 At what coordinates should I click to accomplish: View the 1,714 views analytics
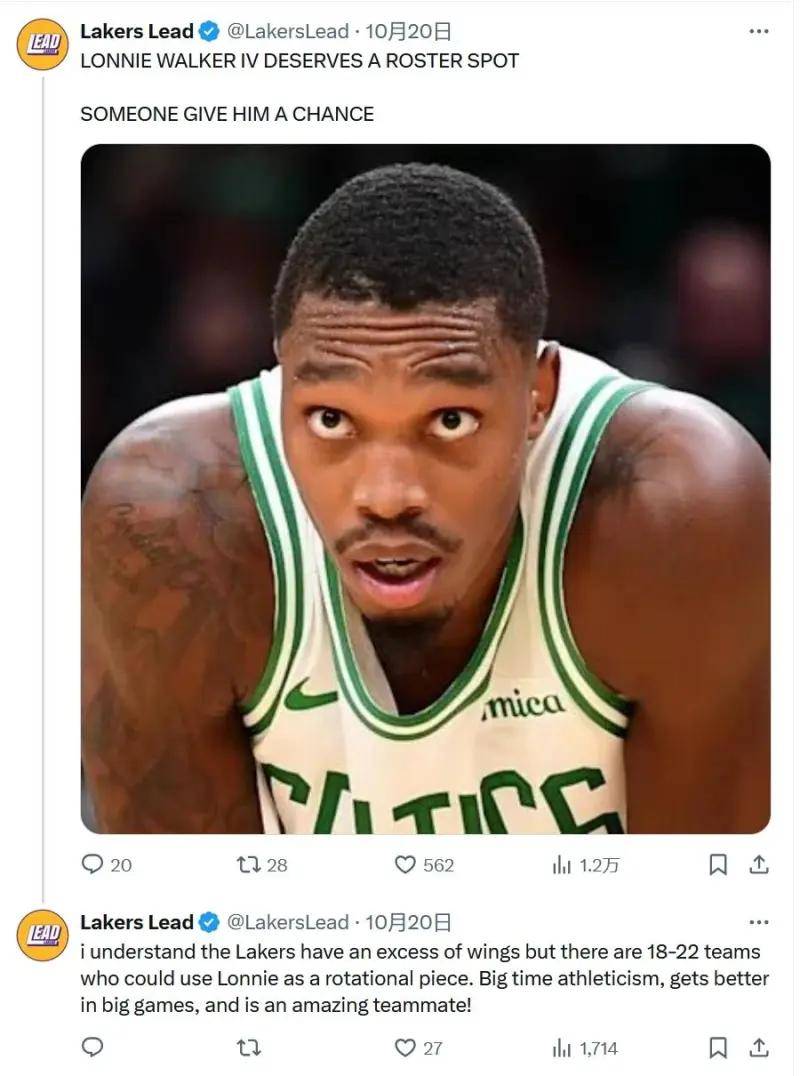(x=562, y=1048)
